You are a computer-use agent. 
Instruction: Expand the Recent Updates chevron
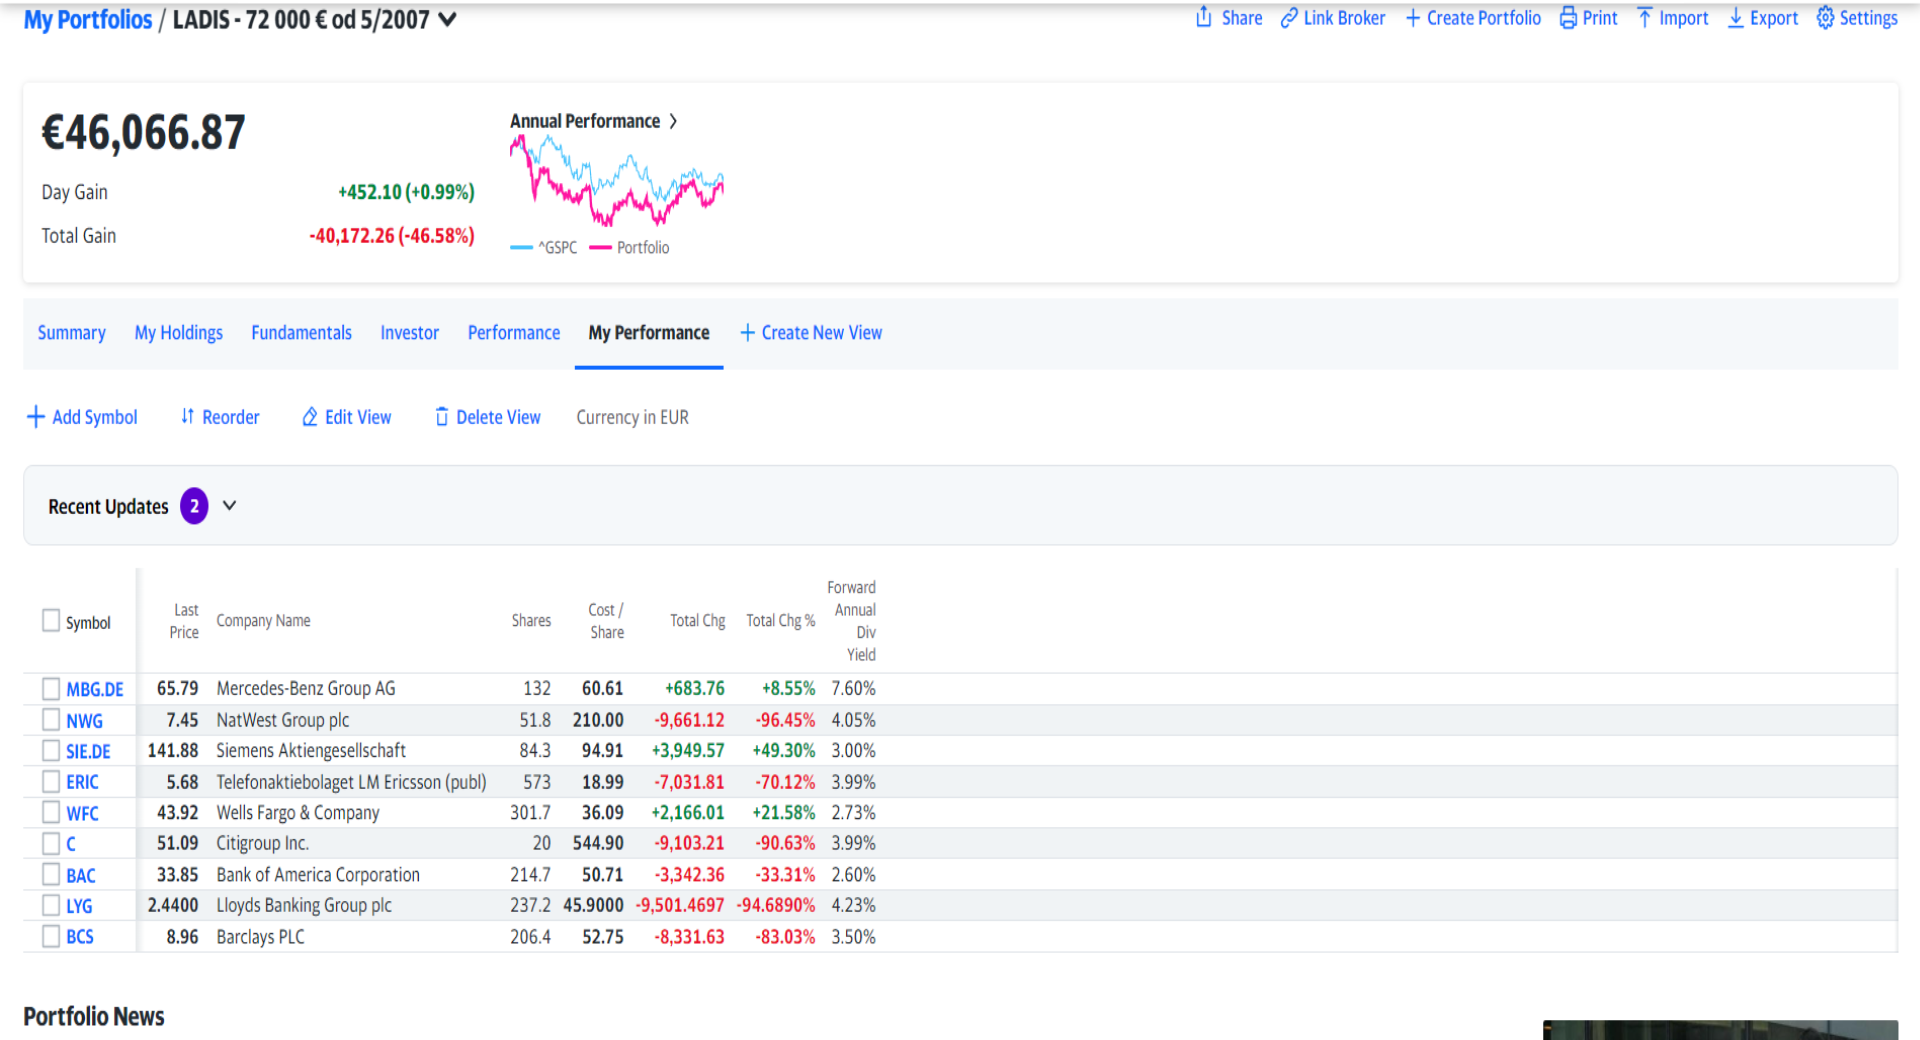pos(230,506)
